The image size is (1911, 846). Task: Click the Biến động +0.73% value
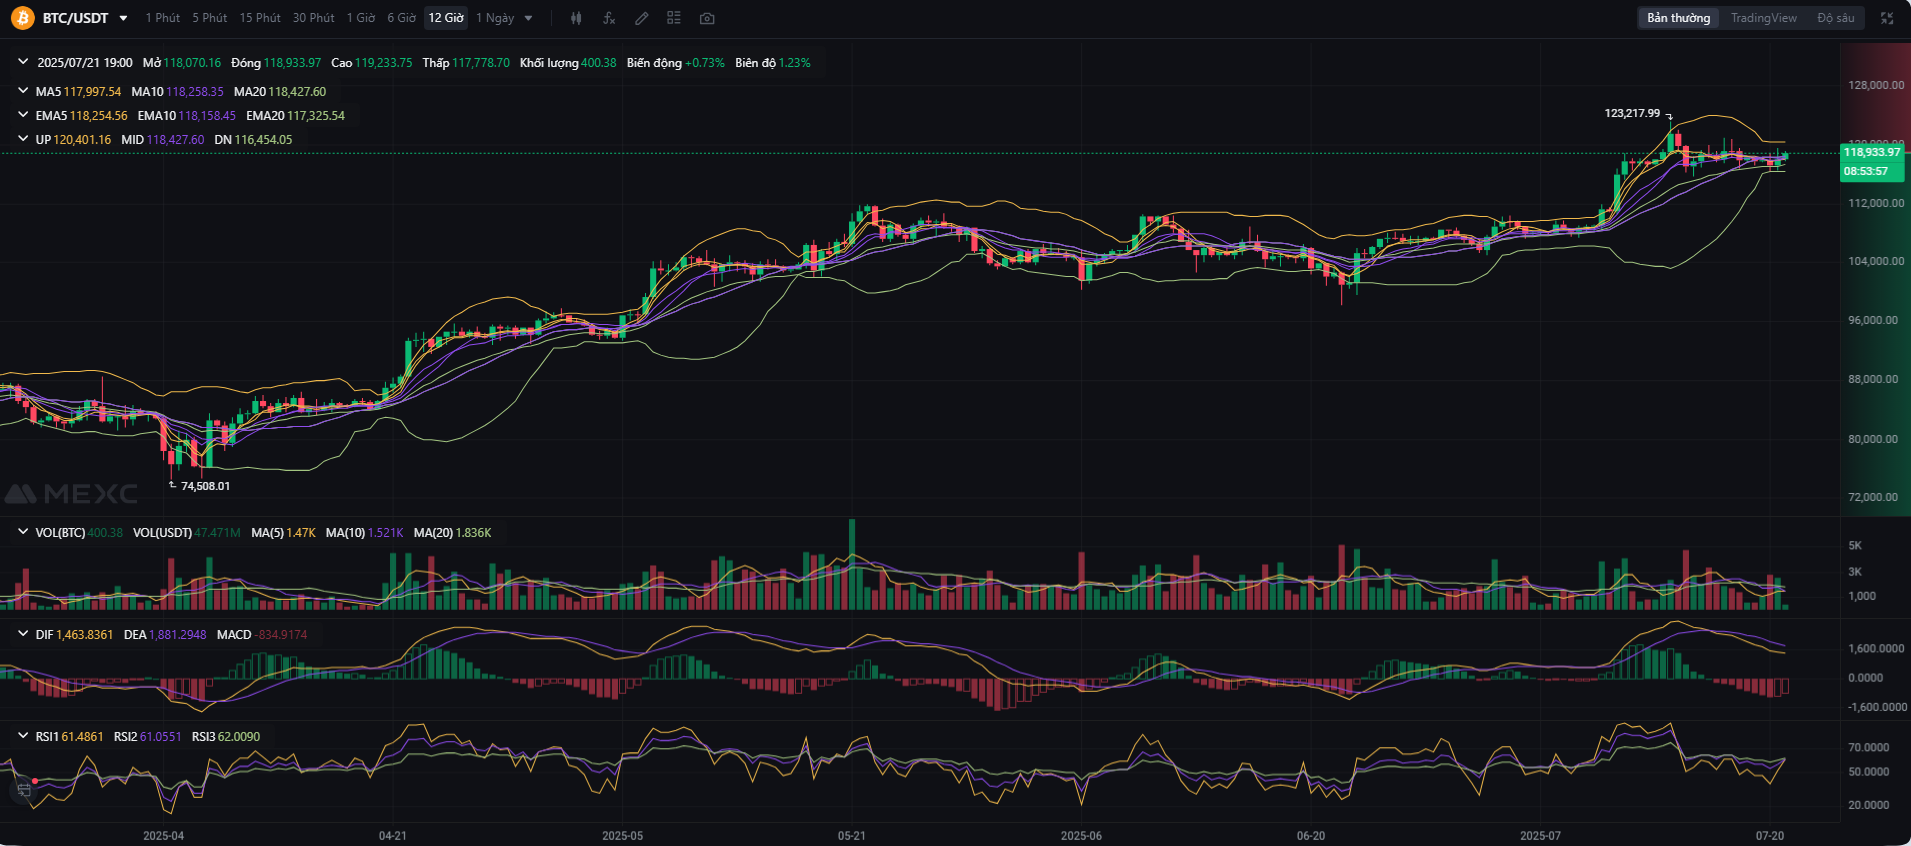[705, 62]
